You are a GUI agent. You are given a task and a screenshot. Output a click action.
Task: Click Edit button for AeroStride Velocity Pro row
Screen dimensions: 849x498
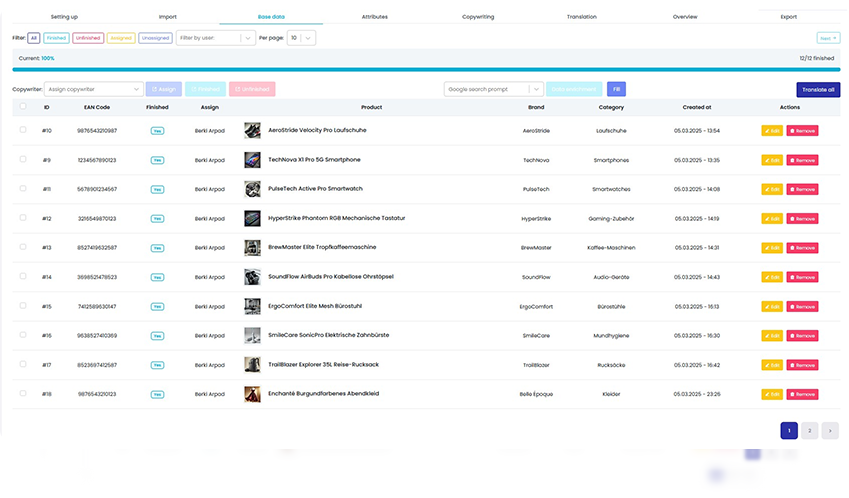pyautogui.click(x=772, y=131)
